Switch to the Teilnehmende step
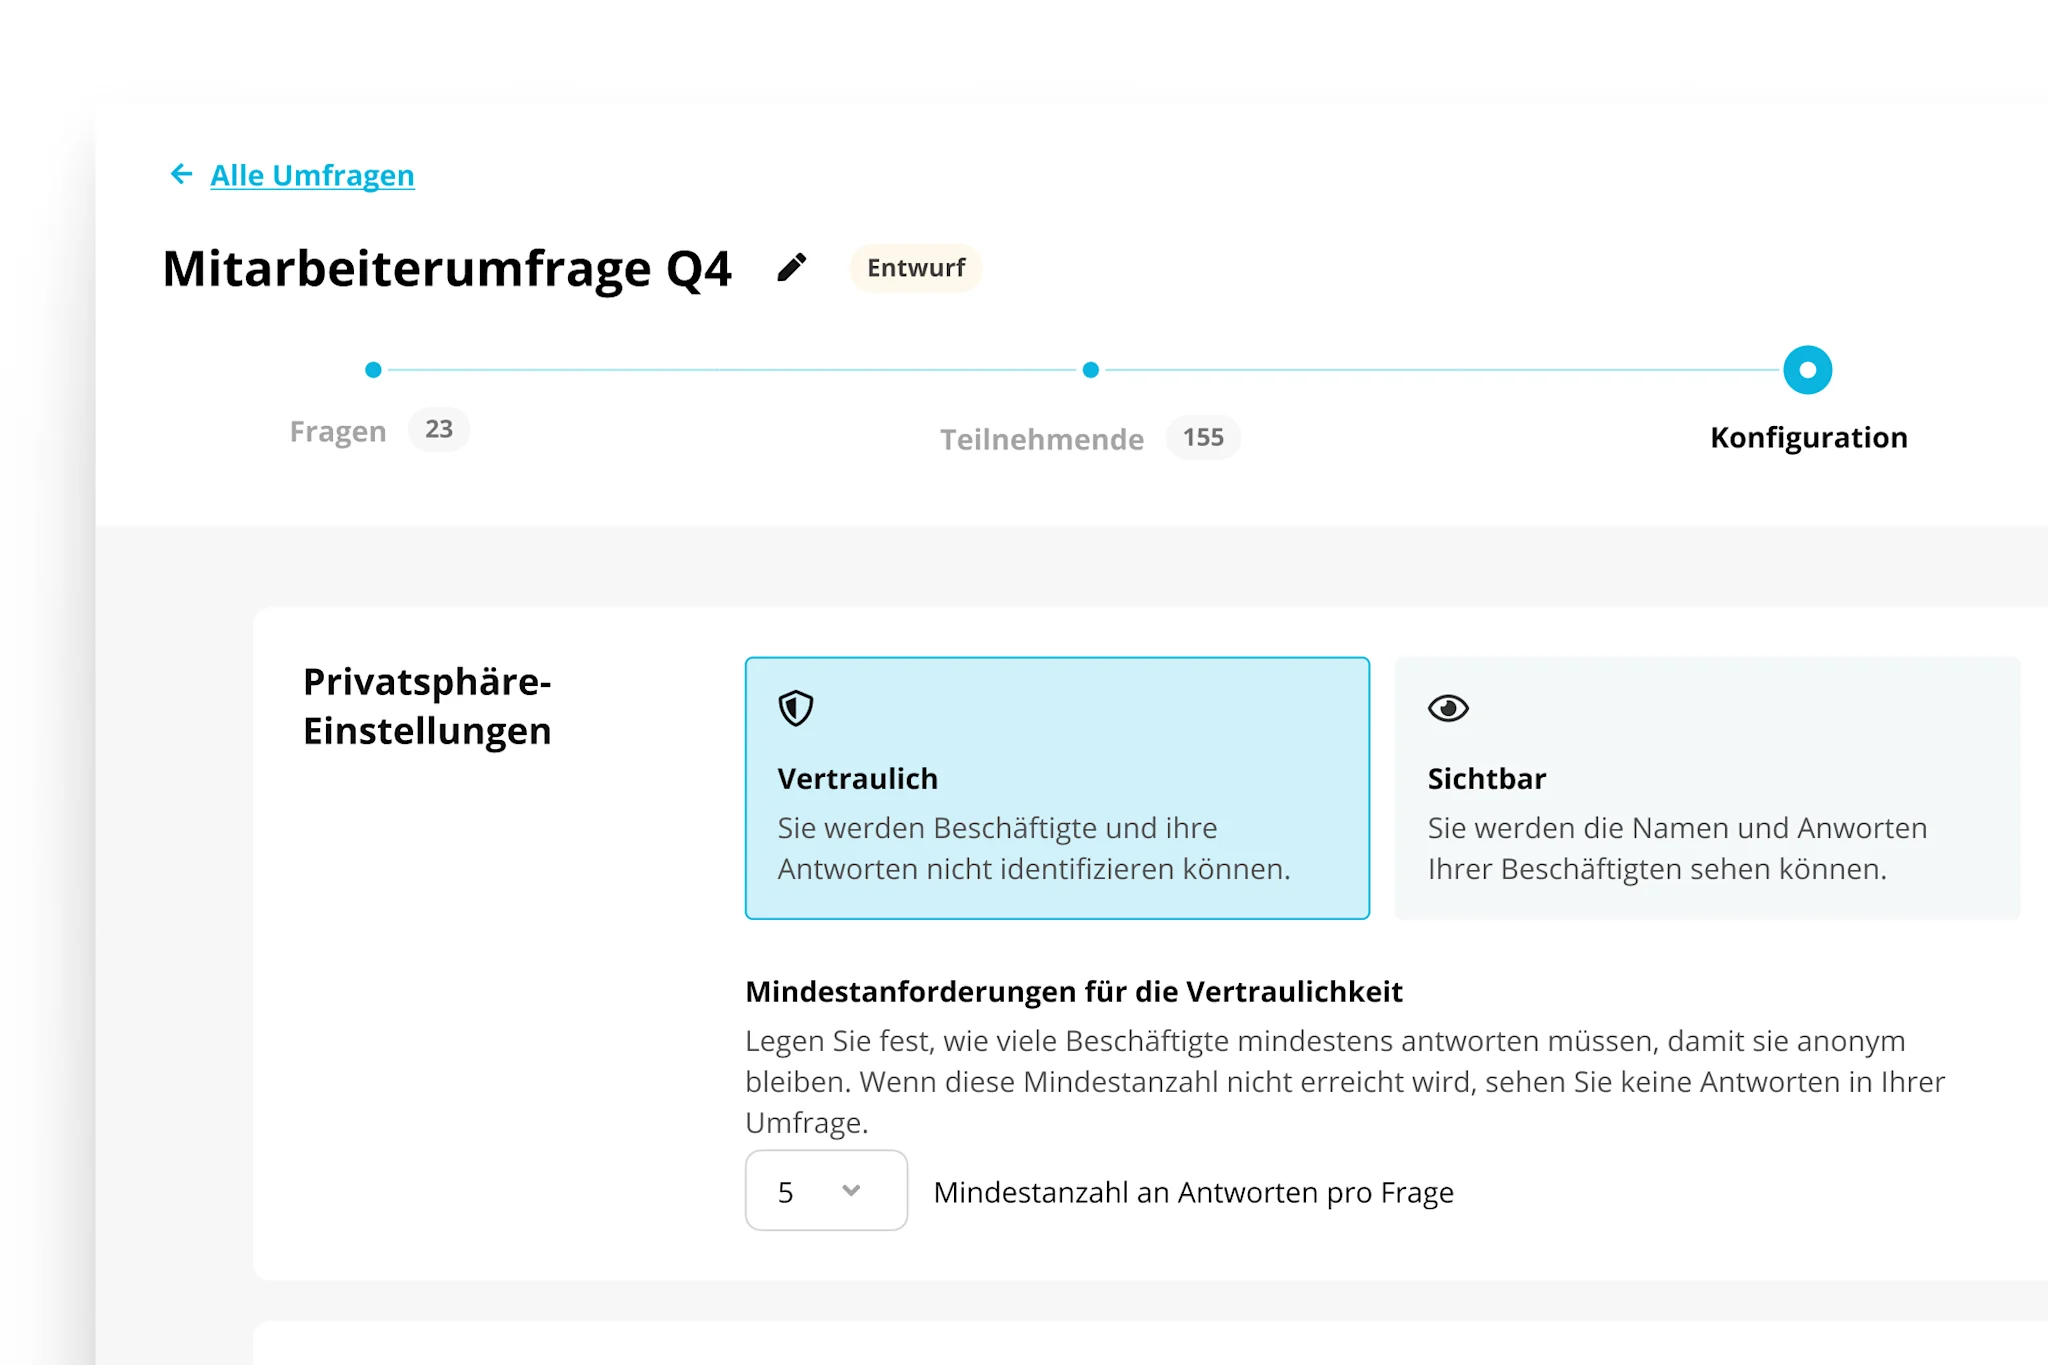This screenshot has width=2048, height=1365. pyautogui.click(x=1041, y=439)
